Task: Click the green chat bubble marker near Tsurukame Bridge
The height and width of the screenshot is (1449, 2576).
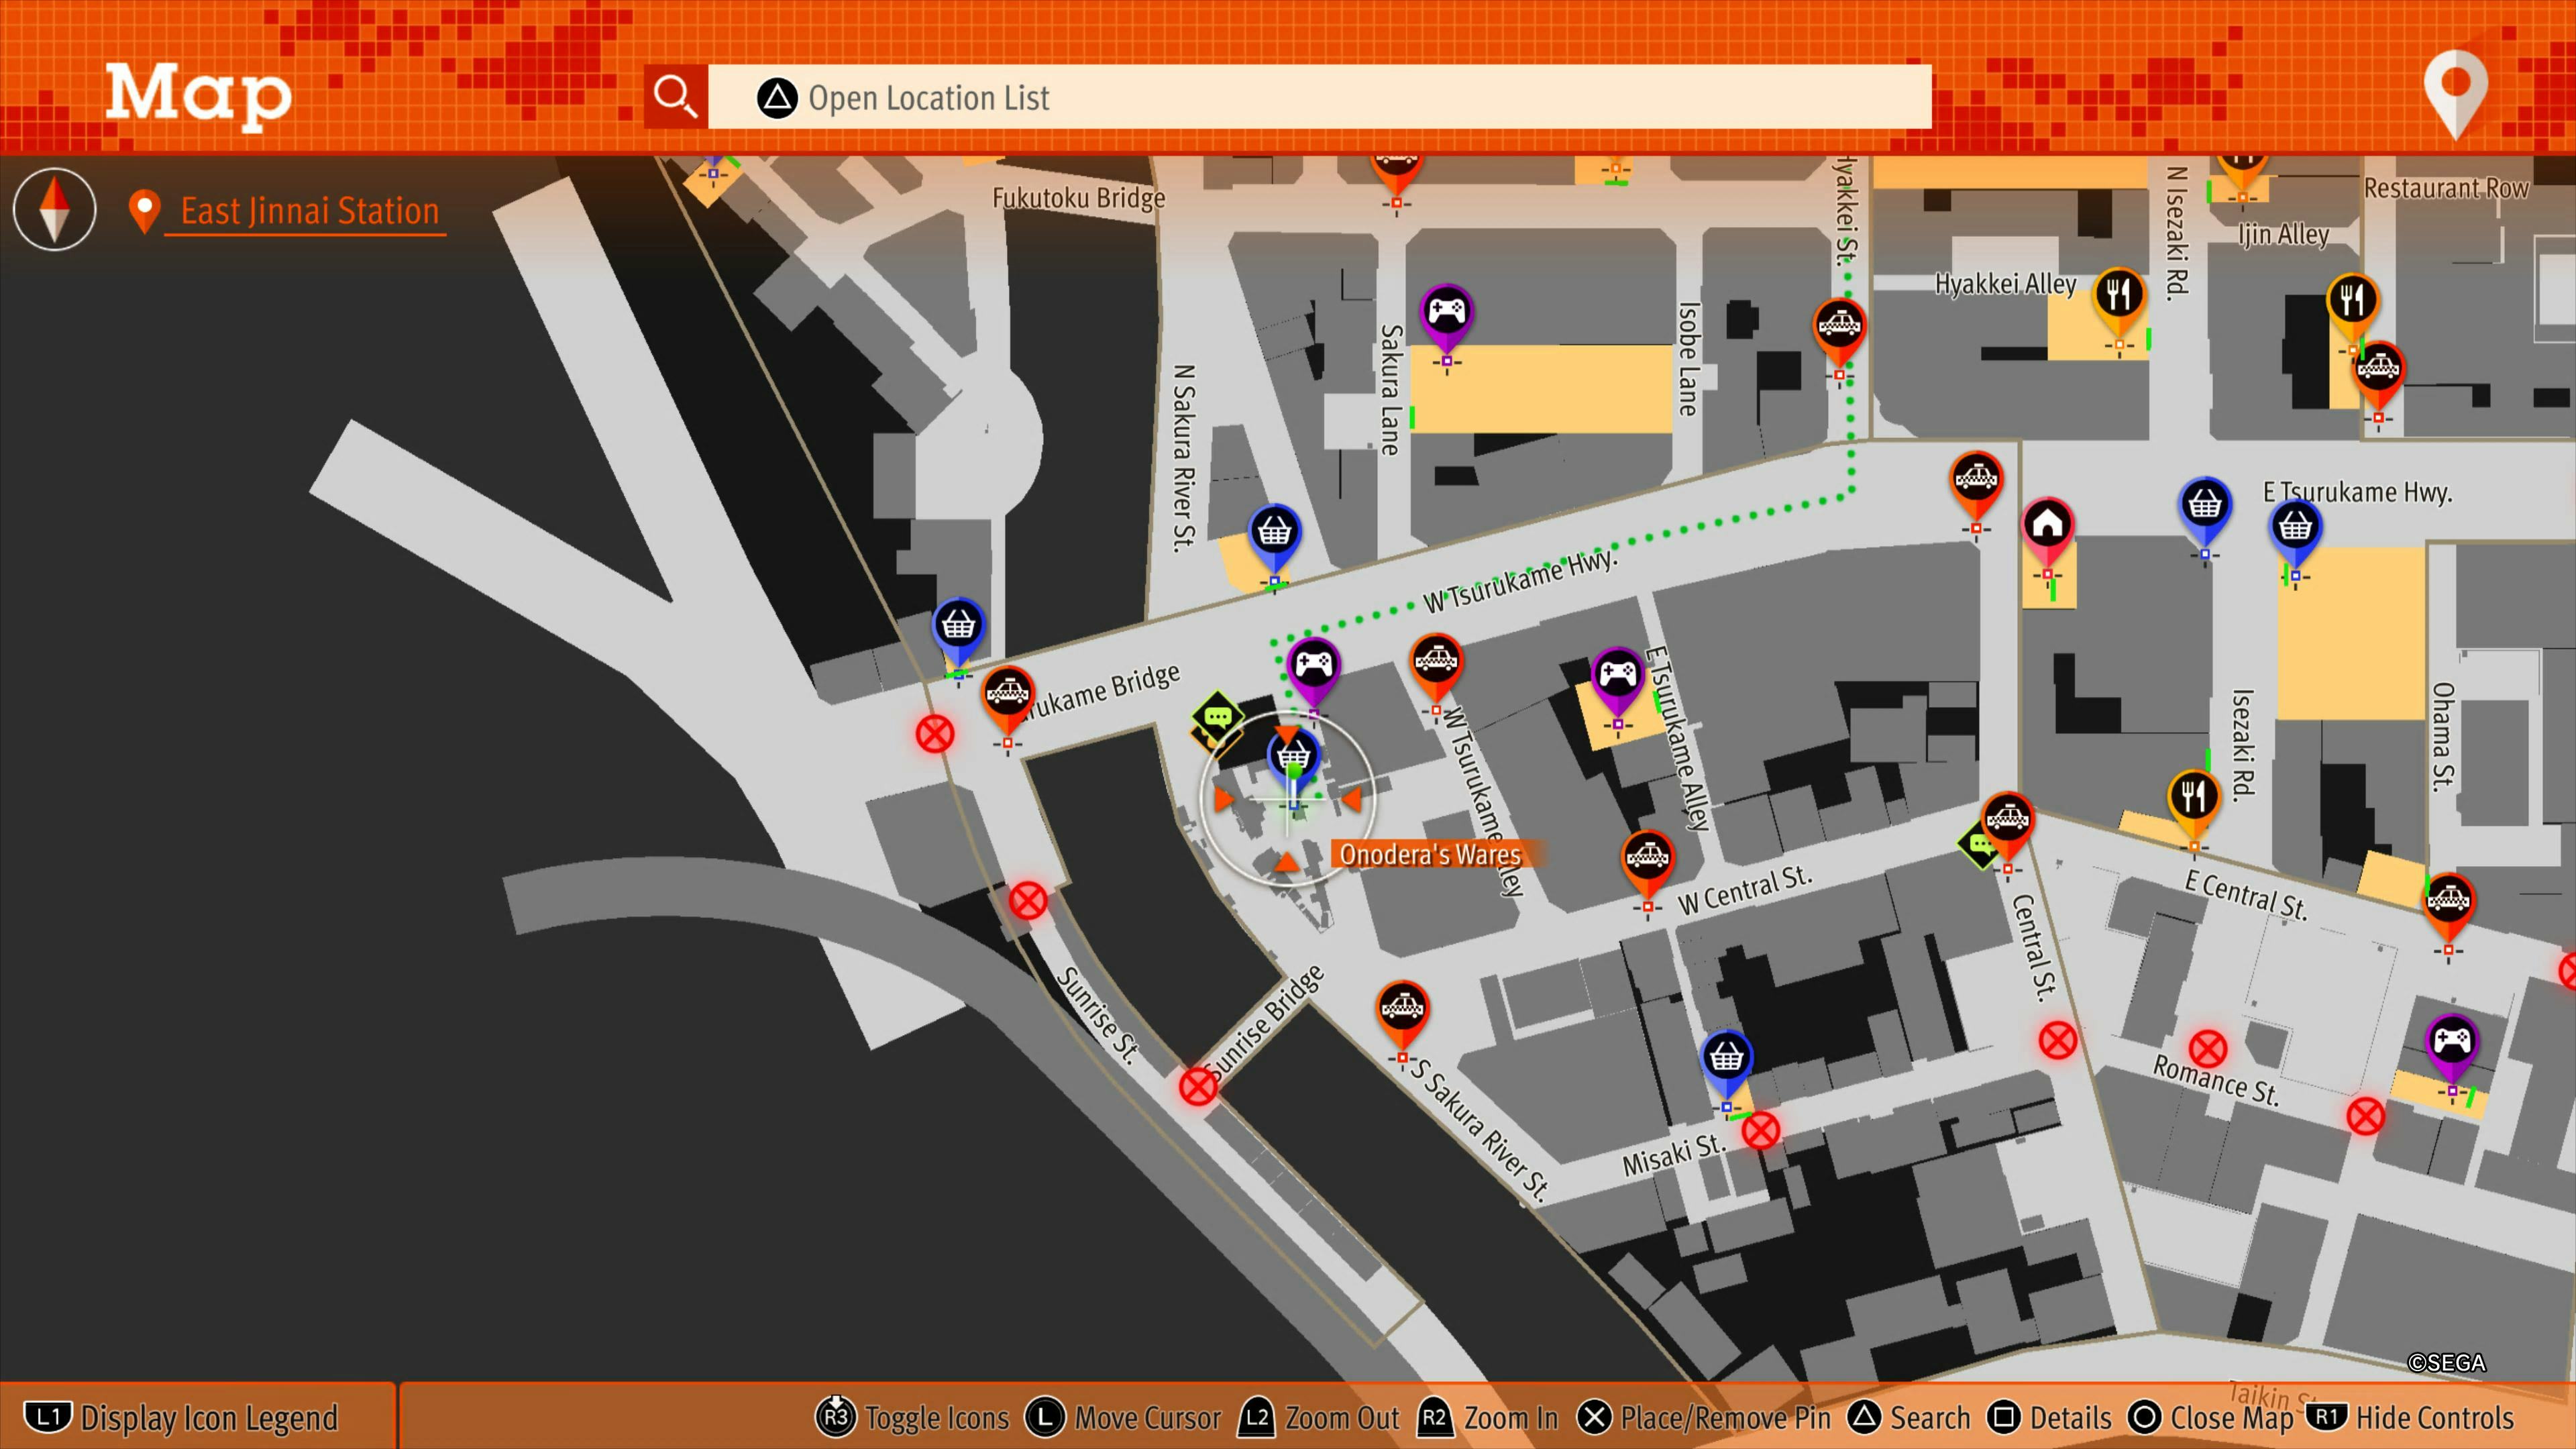Action: tap(1217, 716)
